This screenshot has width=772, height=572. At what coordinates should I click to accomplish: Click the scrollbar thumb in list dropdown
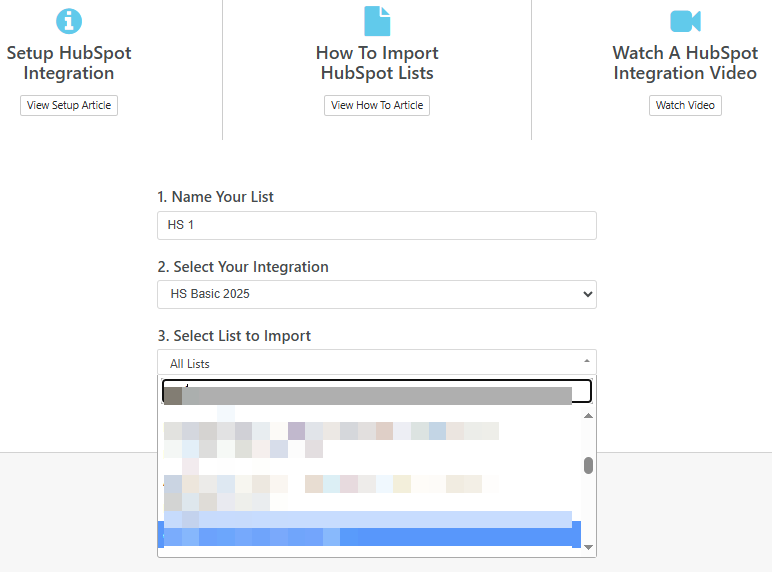pos(588,465)
